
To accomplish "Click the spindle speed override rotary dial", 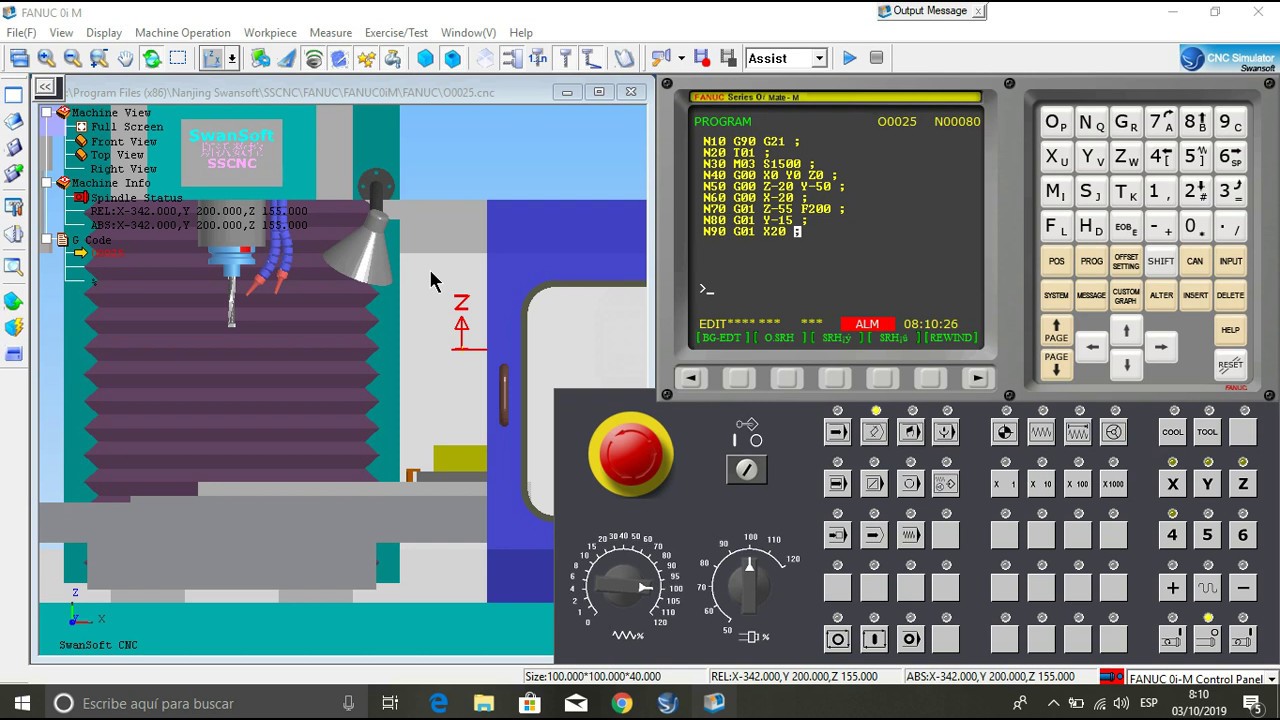I will click(x=749, y=584).
